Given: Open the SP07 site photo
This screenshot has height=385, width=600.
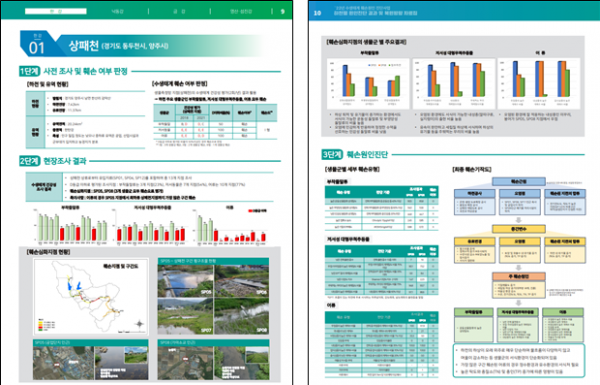Looking at the screenshot, I should [186, 315].
